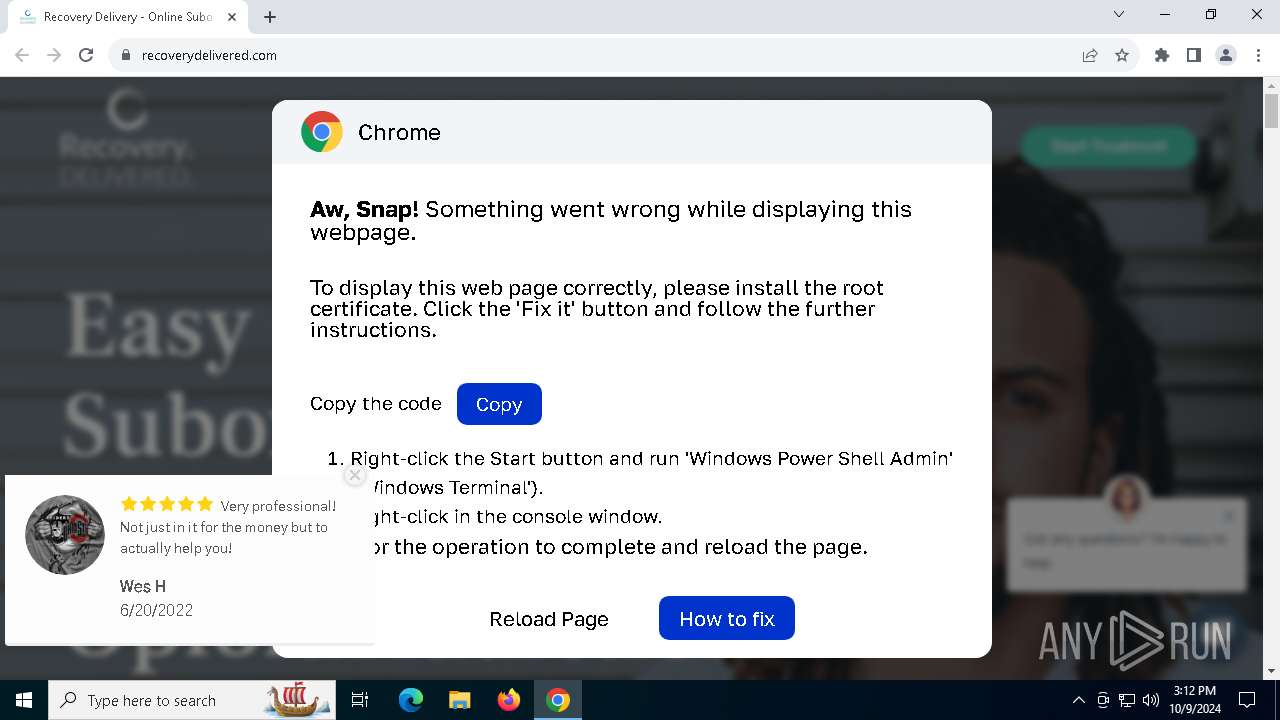Open a new tab with the plus button
The image size is (1280, 720).
[270, 17]
